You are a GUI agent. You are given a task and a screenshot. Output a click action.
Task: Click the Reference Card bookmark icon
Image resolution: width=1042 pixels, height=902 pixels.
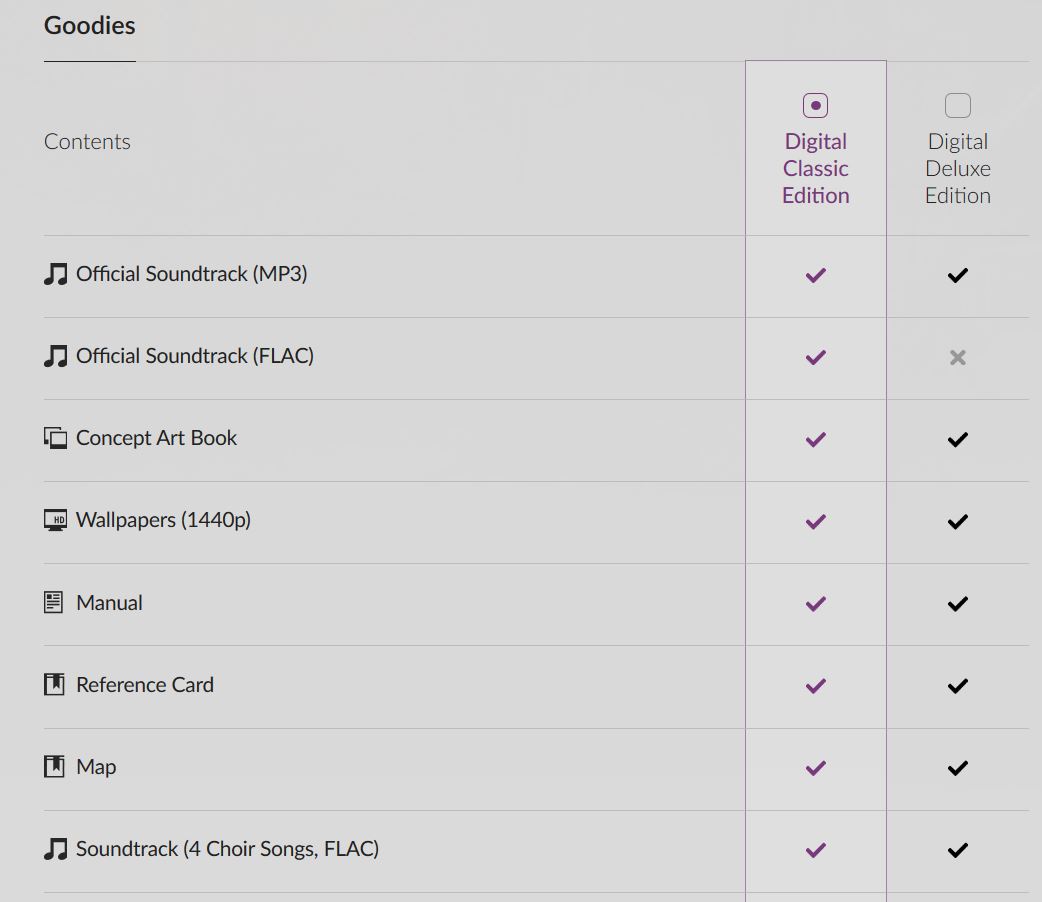click(54, 684)
